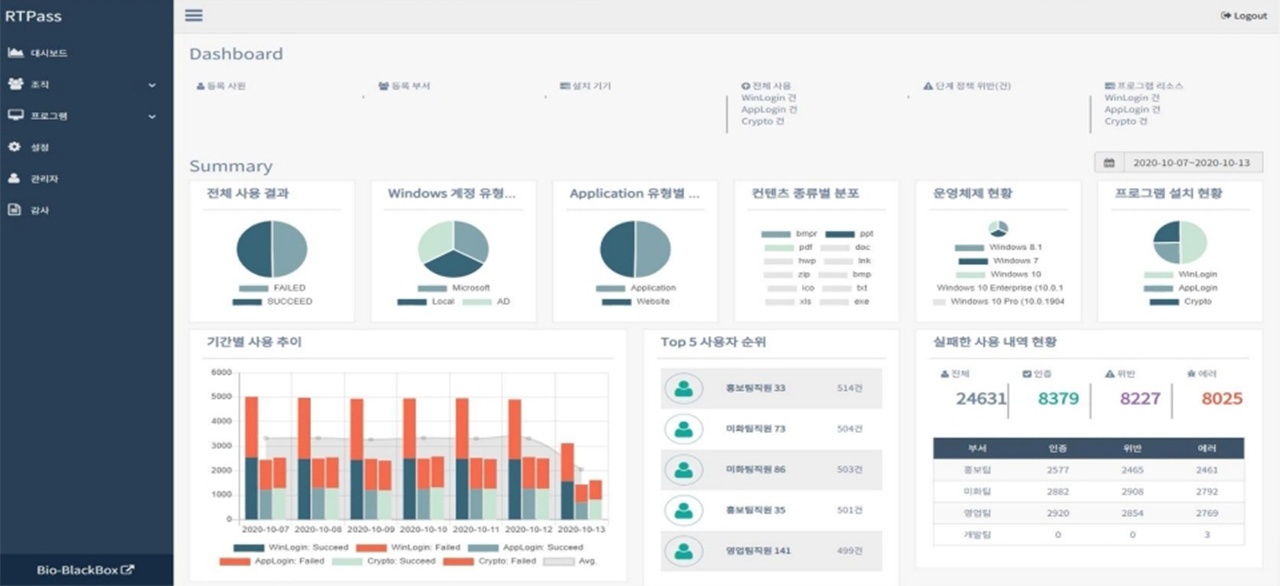Click the 설정 gear icon
The image size is (1280, 586).
[14, 147]
